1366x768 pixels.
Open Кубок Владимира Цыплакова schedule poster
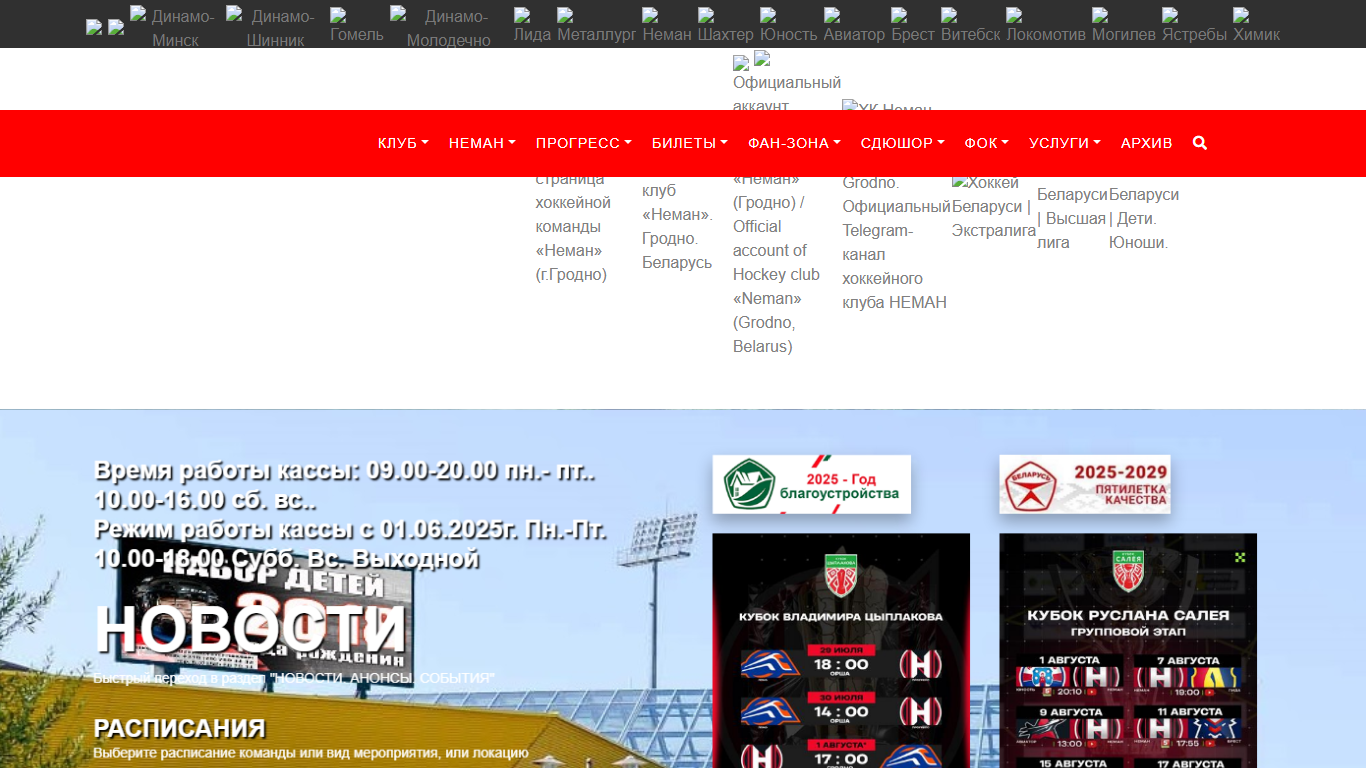pos(841,650)
